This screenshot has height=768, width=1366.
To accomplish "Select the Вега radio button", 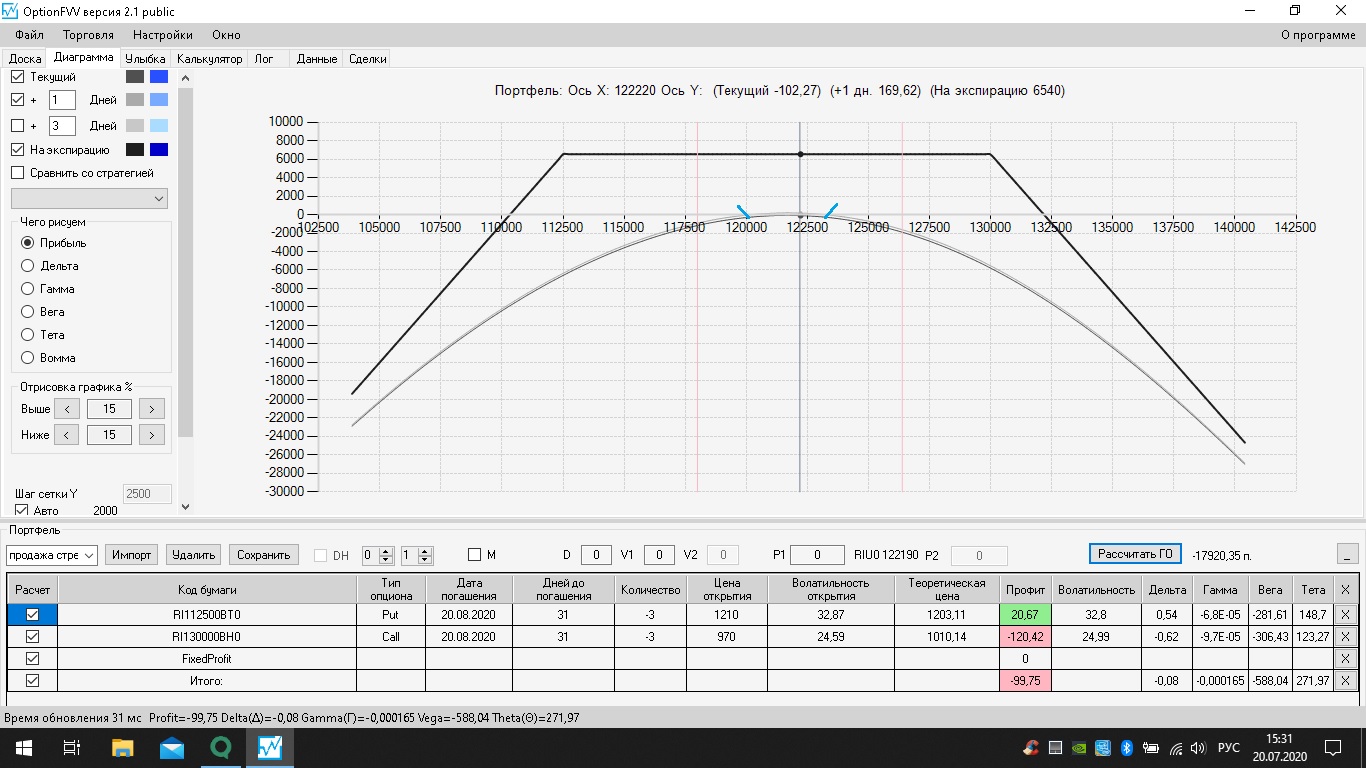I will pyautogui.click(x=28, y=312).
